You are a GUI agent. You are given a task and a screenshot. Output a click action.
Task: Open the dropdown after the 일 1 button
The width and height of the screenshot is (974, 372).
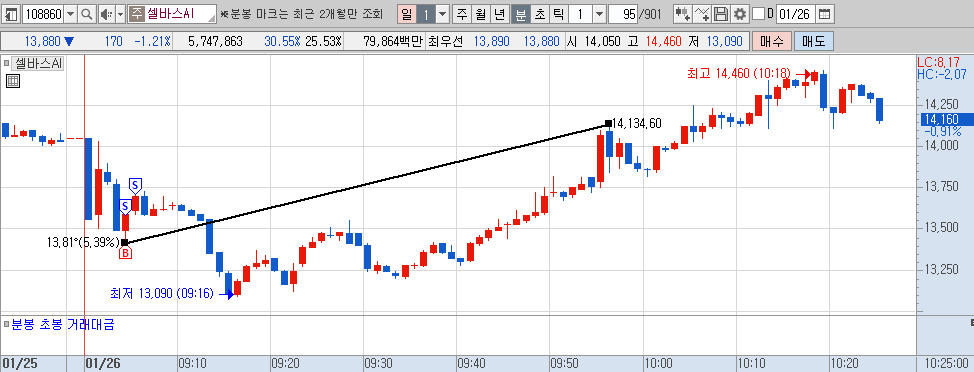pos(442,13)
